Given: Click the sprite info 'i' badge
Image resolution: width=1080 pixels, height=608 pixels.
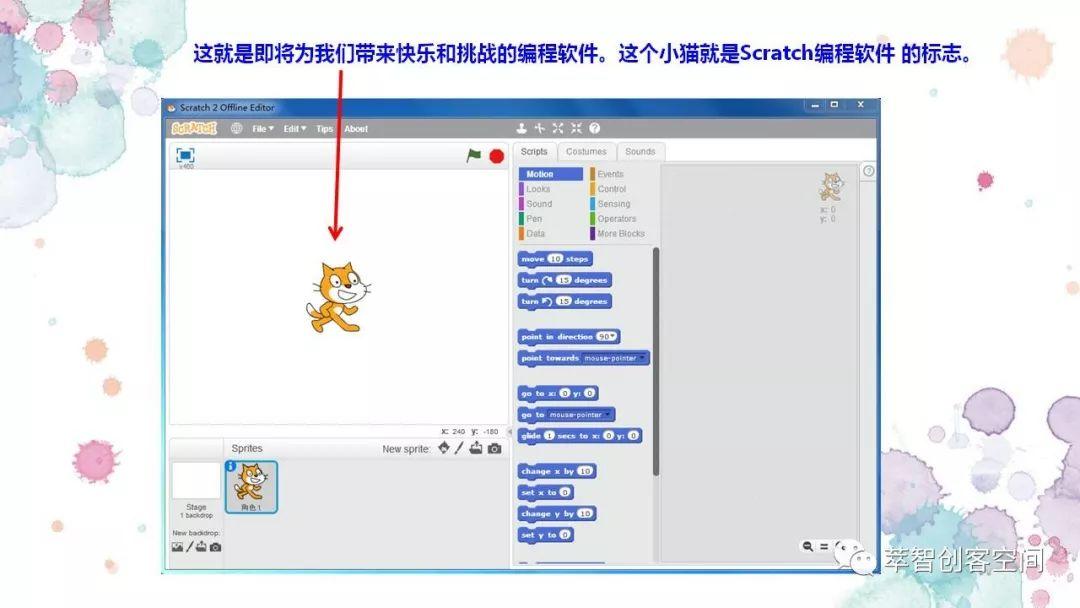Looking at the screenshot, I should [231, 466].
